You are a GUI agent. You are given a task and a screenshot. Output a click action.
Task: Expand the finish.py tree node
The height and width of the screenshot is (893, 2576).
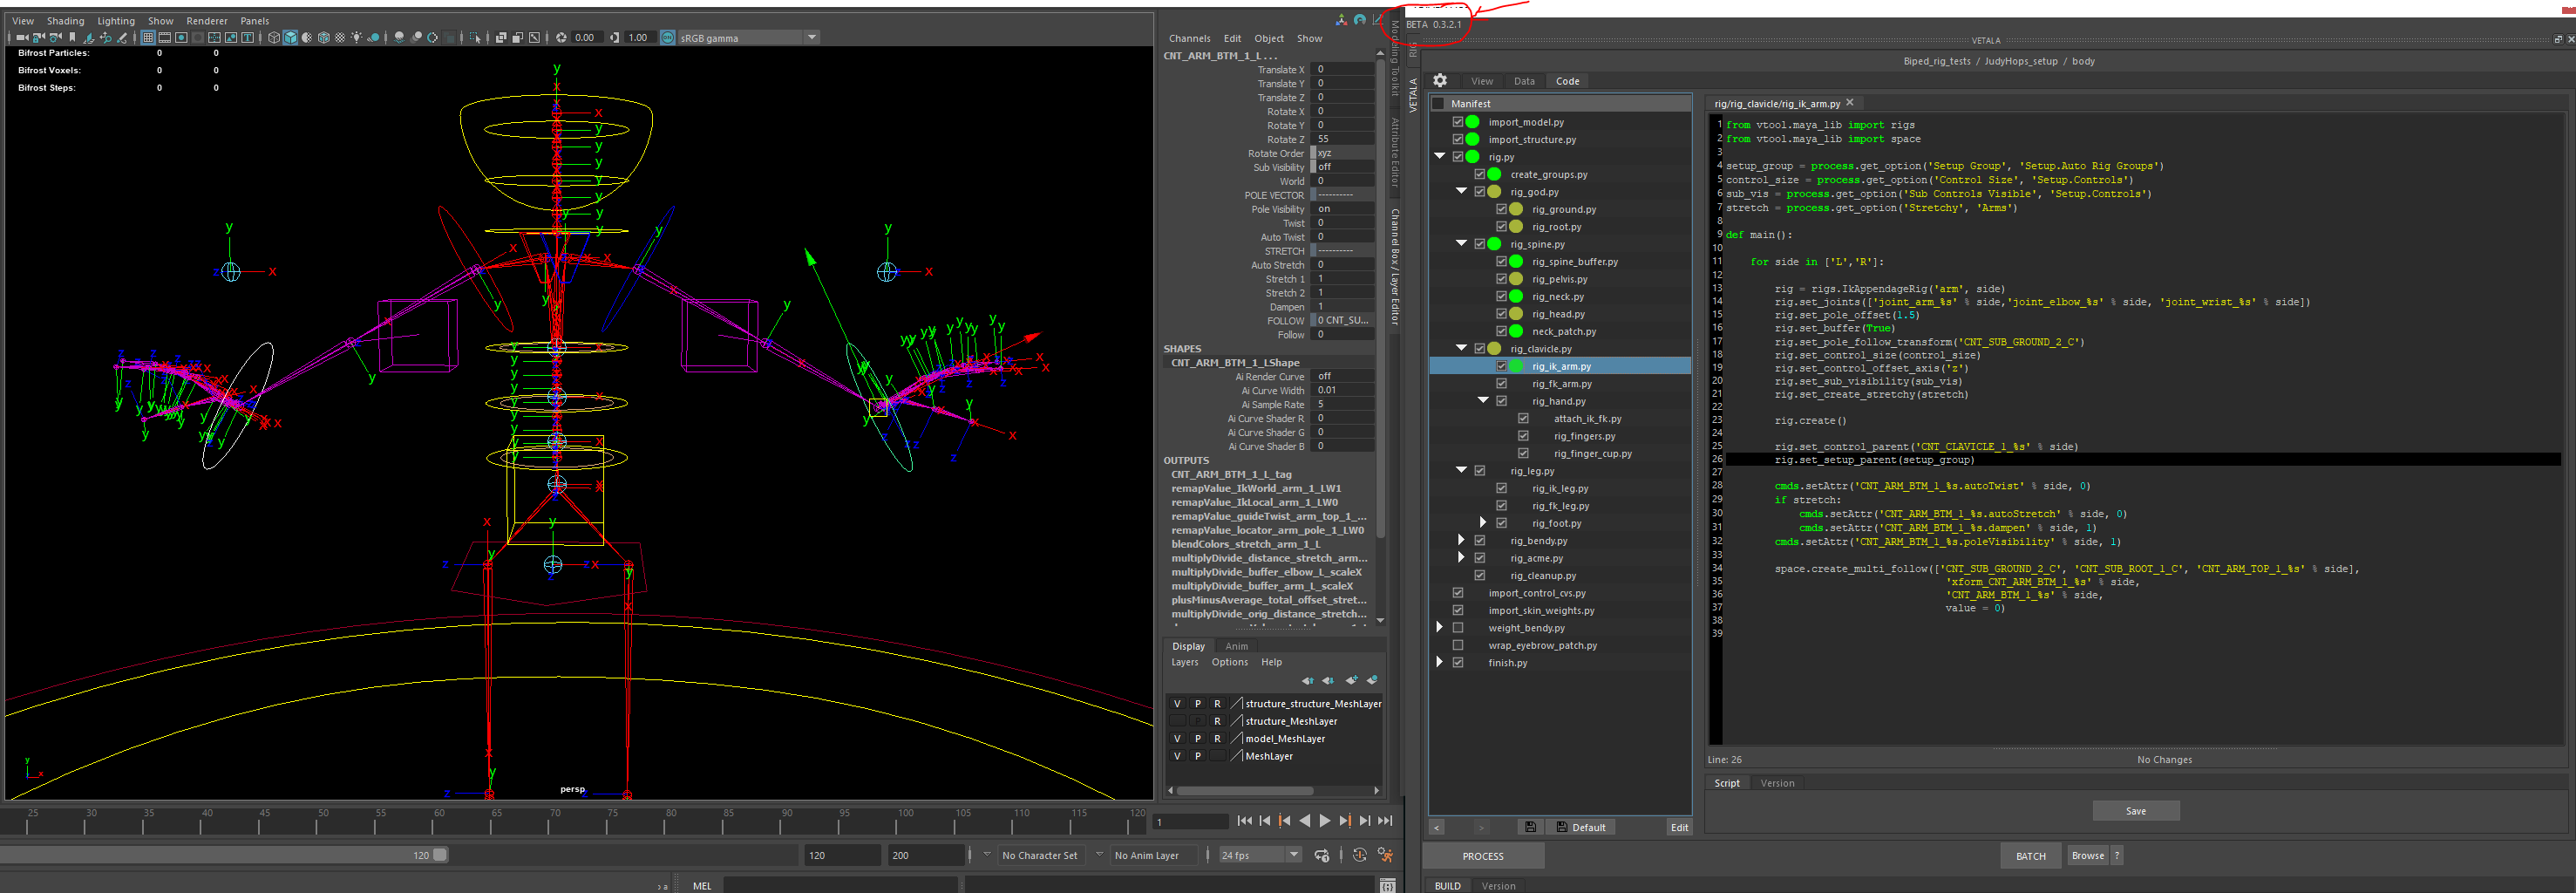point(1440,662)
